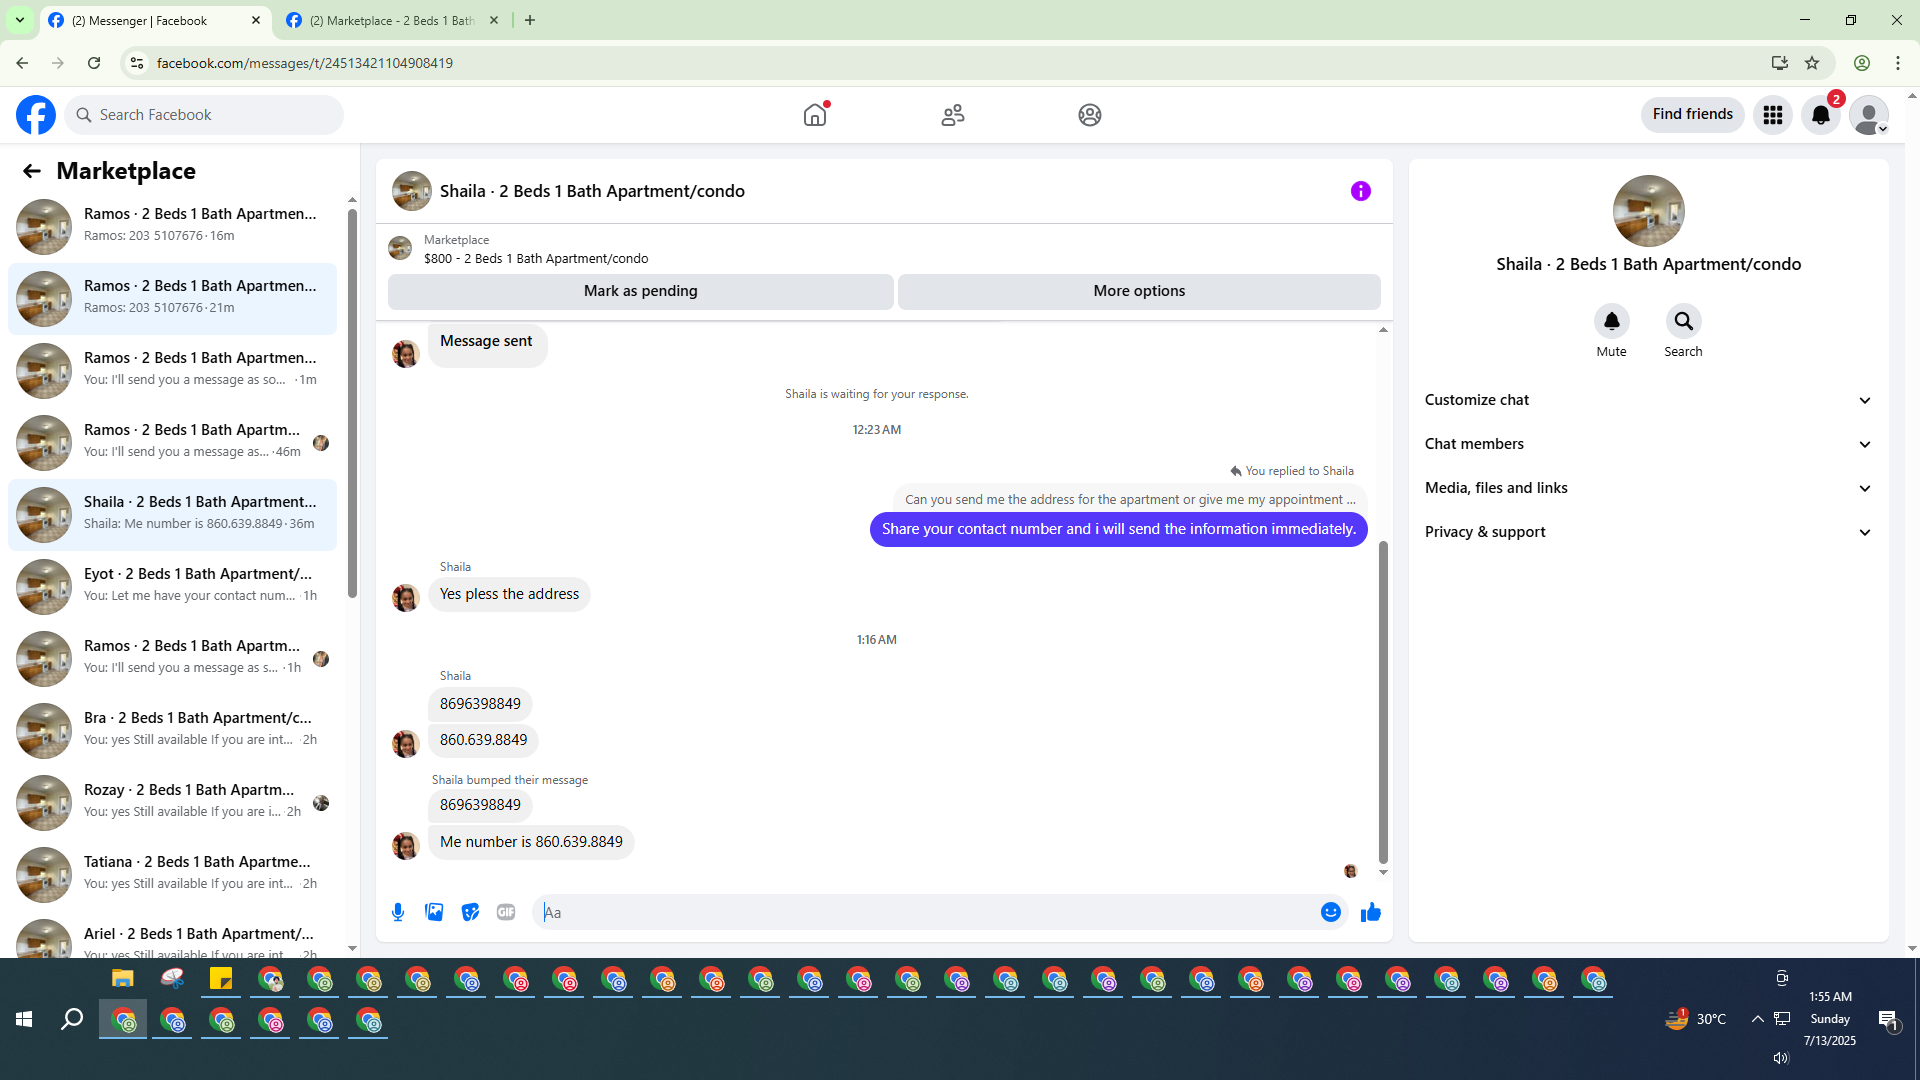The width and height of the screenshot is (1920, 1080).
Task: Mute this conversation with bell toggle
Action: pos(1611,321)
